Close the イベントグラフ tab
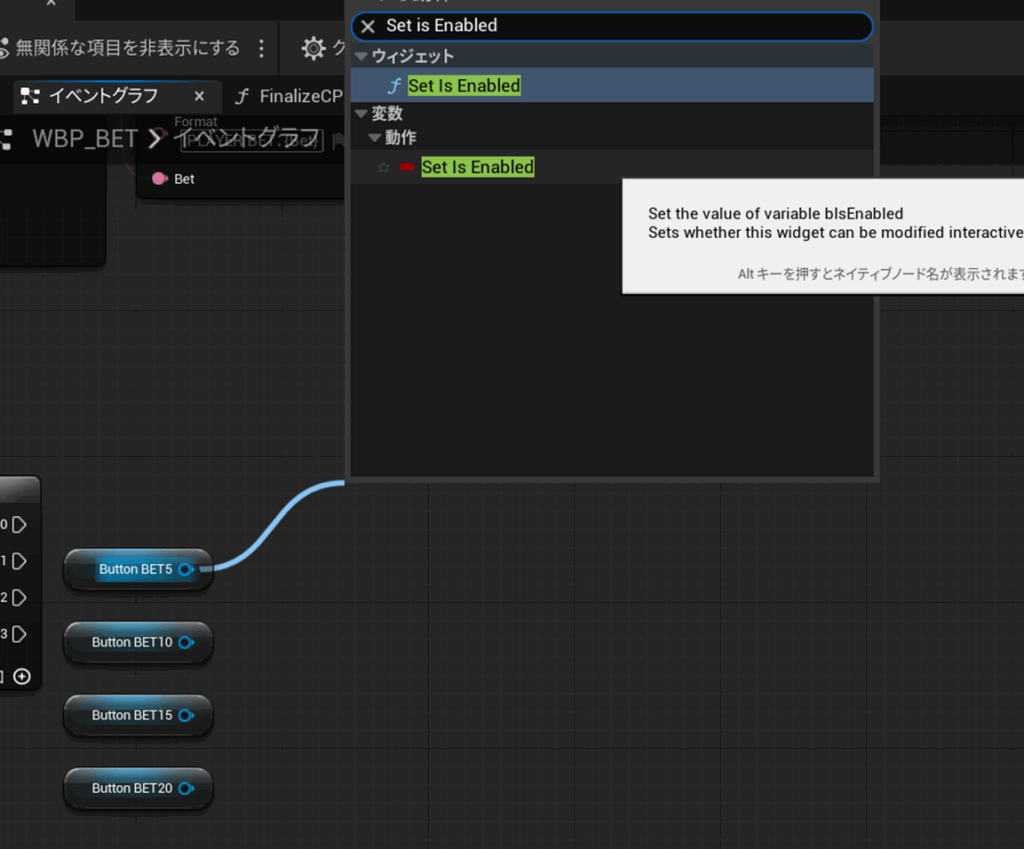Viewport: 1024px width, 849px height. point(199,96)
